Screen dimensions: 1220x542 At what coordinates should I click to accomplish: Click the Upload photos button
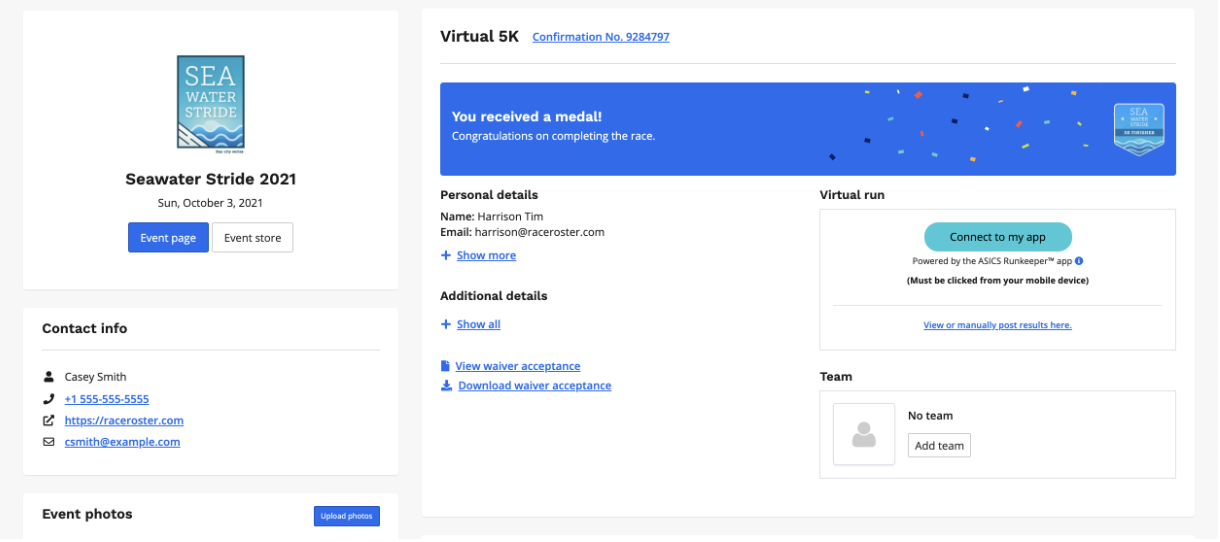pyautogui.click(x=346, y=516)
